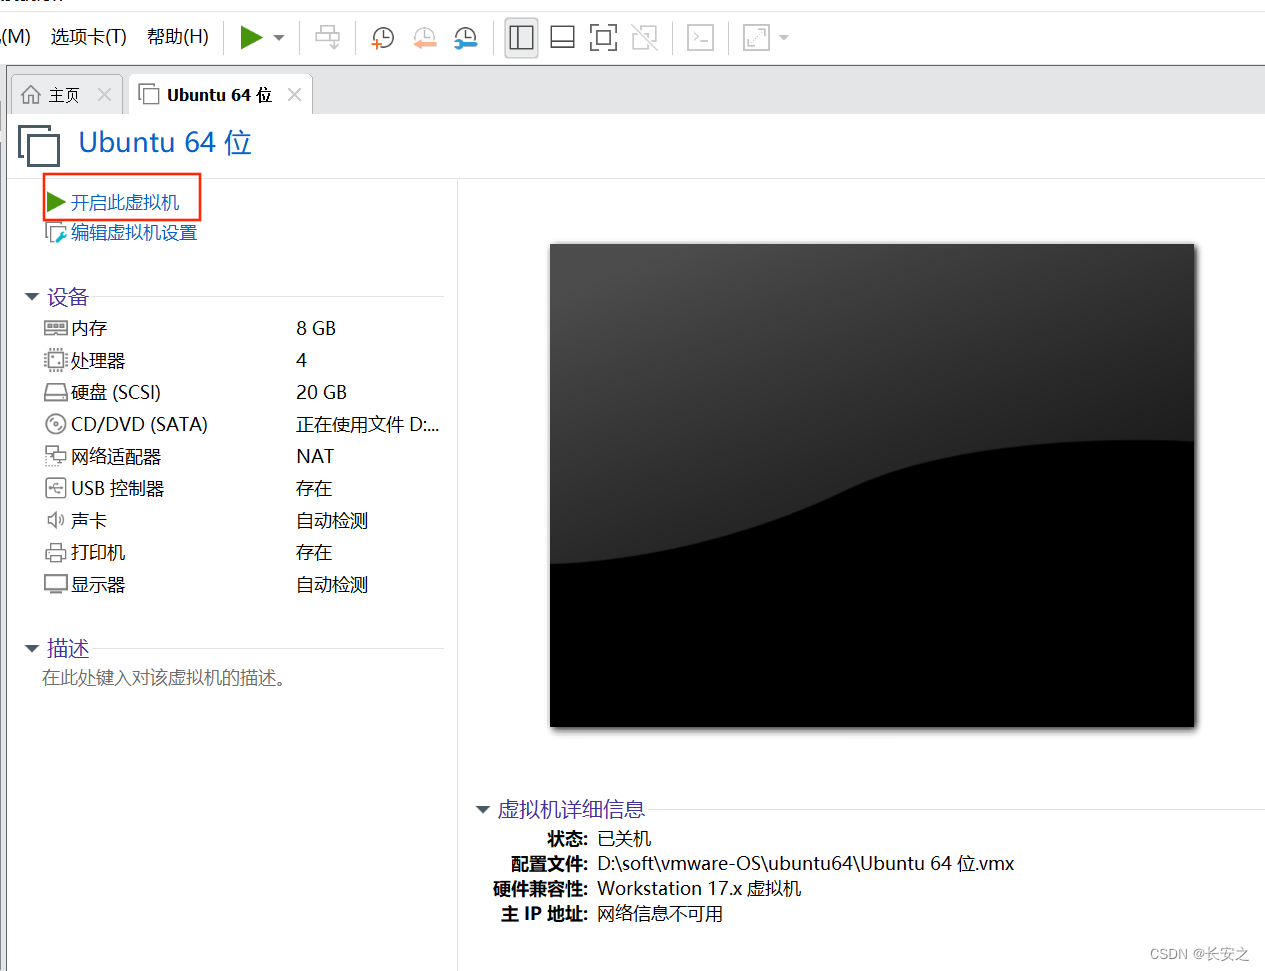
Task: Select the USB 控制器 device label
Action: point(117,488)
